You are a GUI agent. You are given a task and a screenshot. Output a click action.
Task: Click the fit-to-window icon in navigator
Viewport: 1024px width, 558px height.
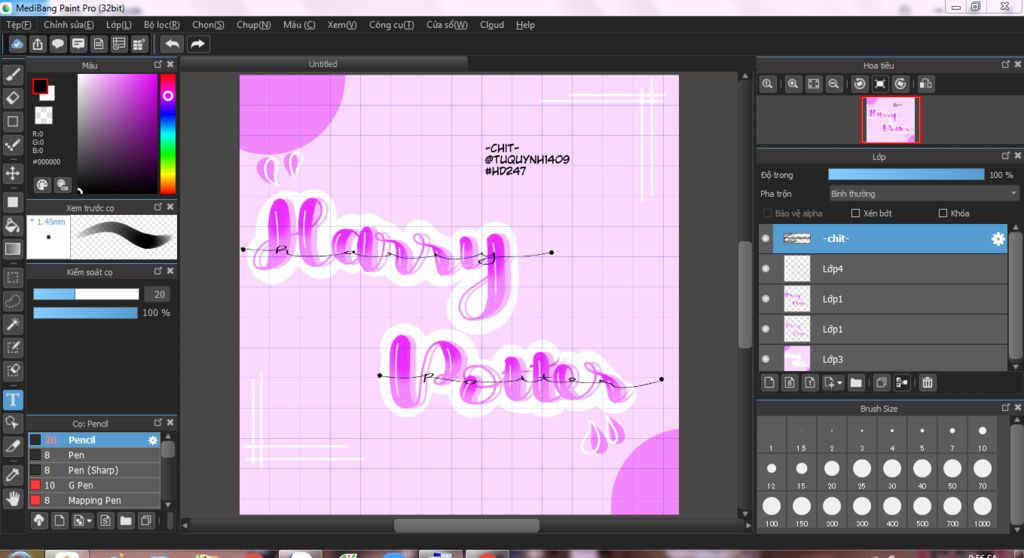coord(814,84)
